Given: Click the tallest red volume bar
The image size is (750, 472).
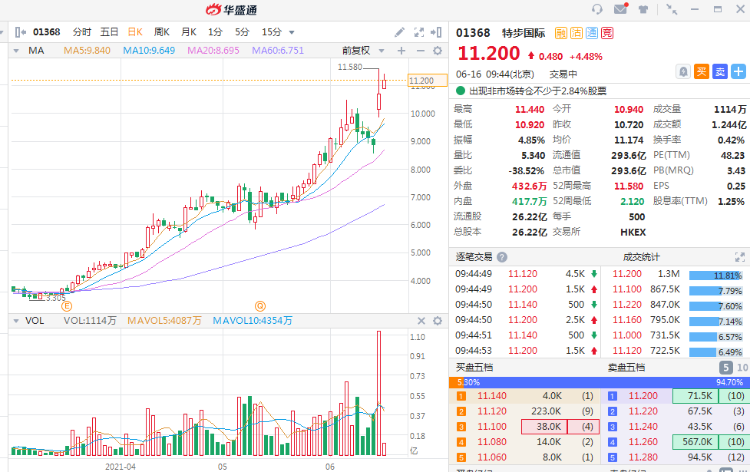Looking at the screenshot, I should point(379,393).
